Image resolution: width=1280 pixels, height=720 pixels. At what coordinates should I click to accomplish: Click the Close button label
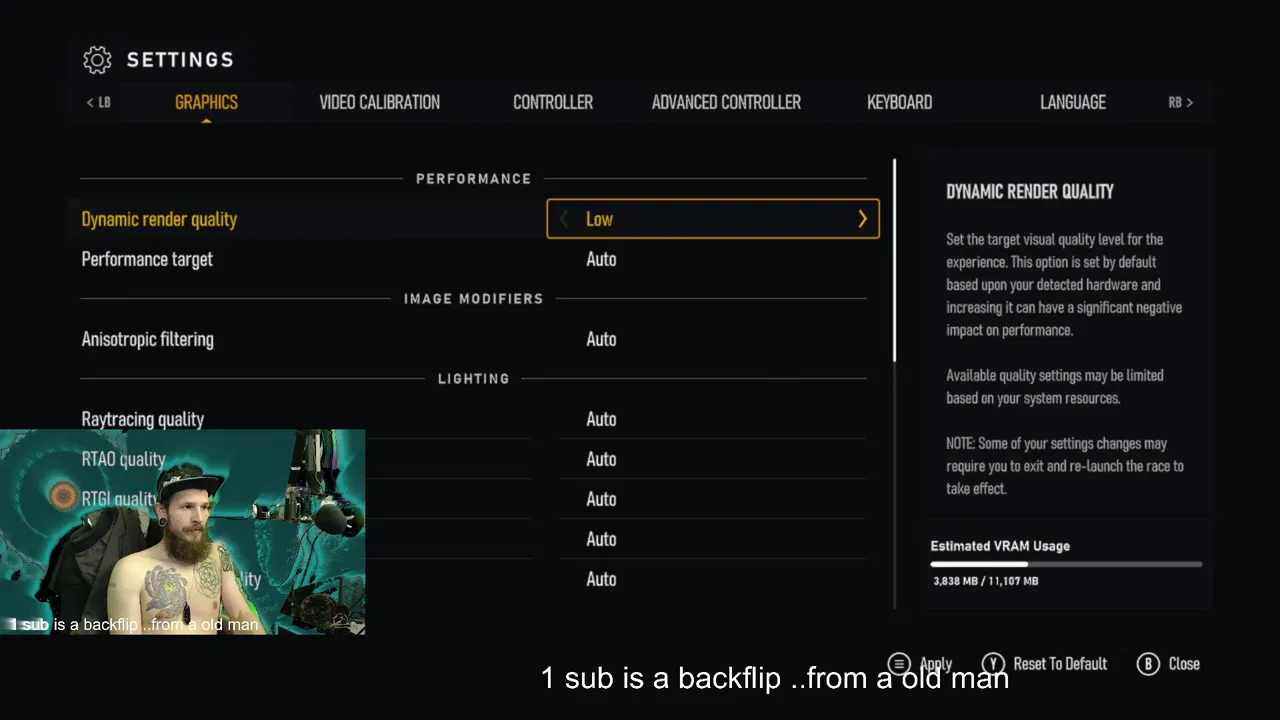pyautogui.click(x=1184, y=664)
